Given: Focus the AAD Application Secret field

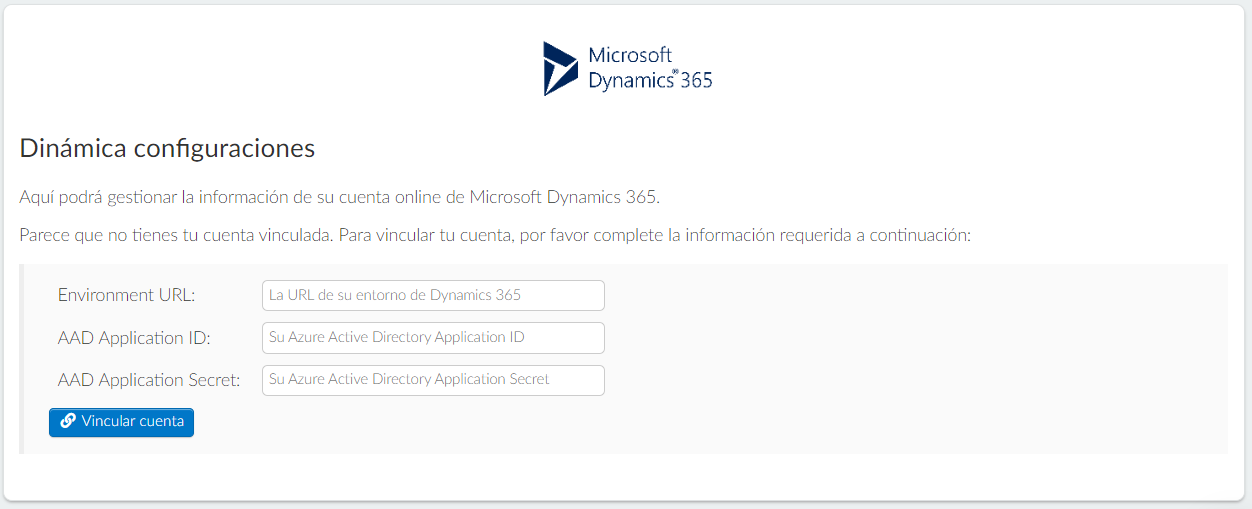Looking at the screenshot, I should click(x=433, y=380).
